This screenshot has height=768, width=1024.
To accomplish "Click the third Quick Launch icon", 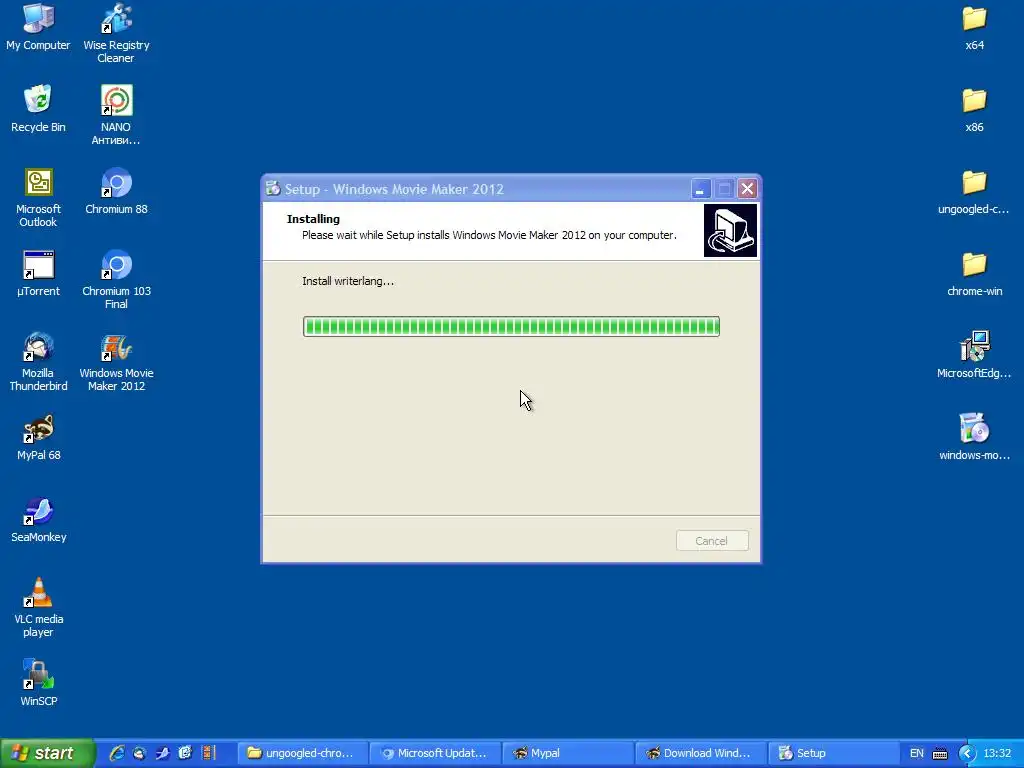I will coord(163,753).
